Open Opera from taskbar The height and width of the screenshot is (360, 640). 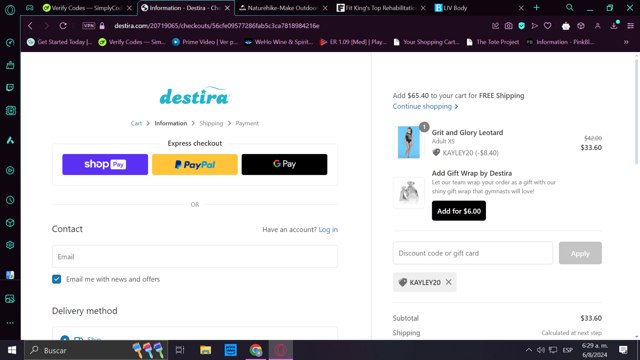[x=280, y=350]
